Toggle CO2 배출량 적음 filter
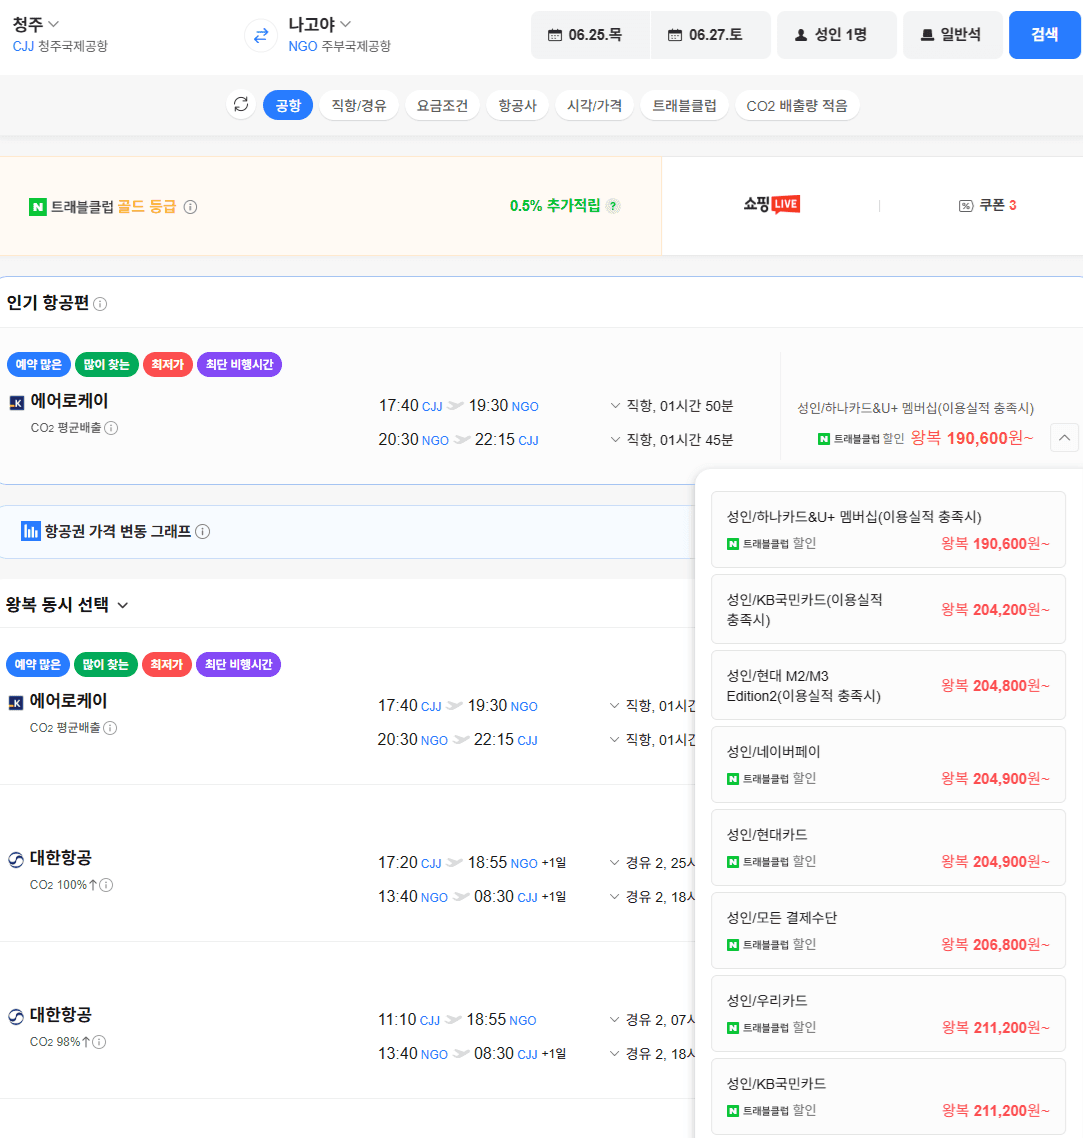1083x1138 pixels. pyautogui.click(x=796, y=105)
